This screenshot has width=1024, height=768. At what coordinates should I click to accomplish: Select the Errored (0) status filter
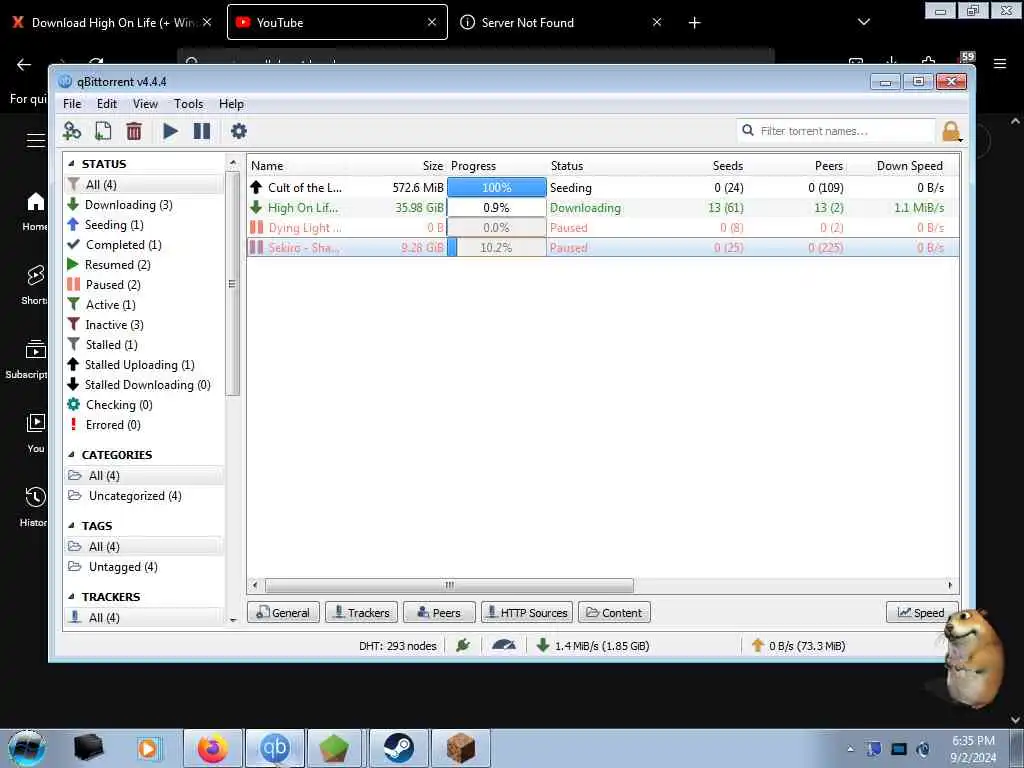click(113, 425)
